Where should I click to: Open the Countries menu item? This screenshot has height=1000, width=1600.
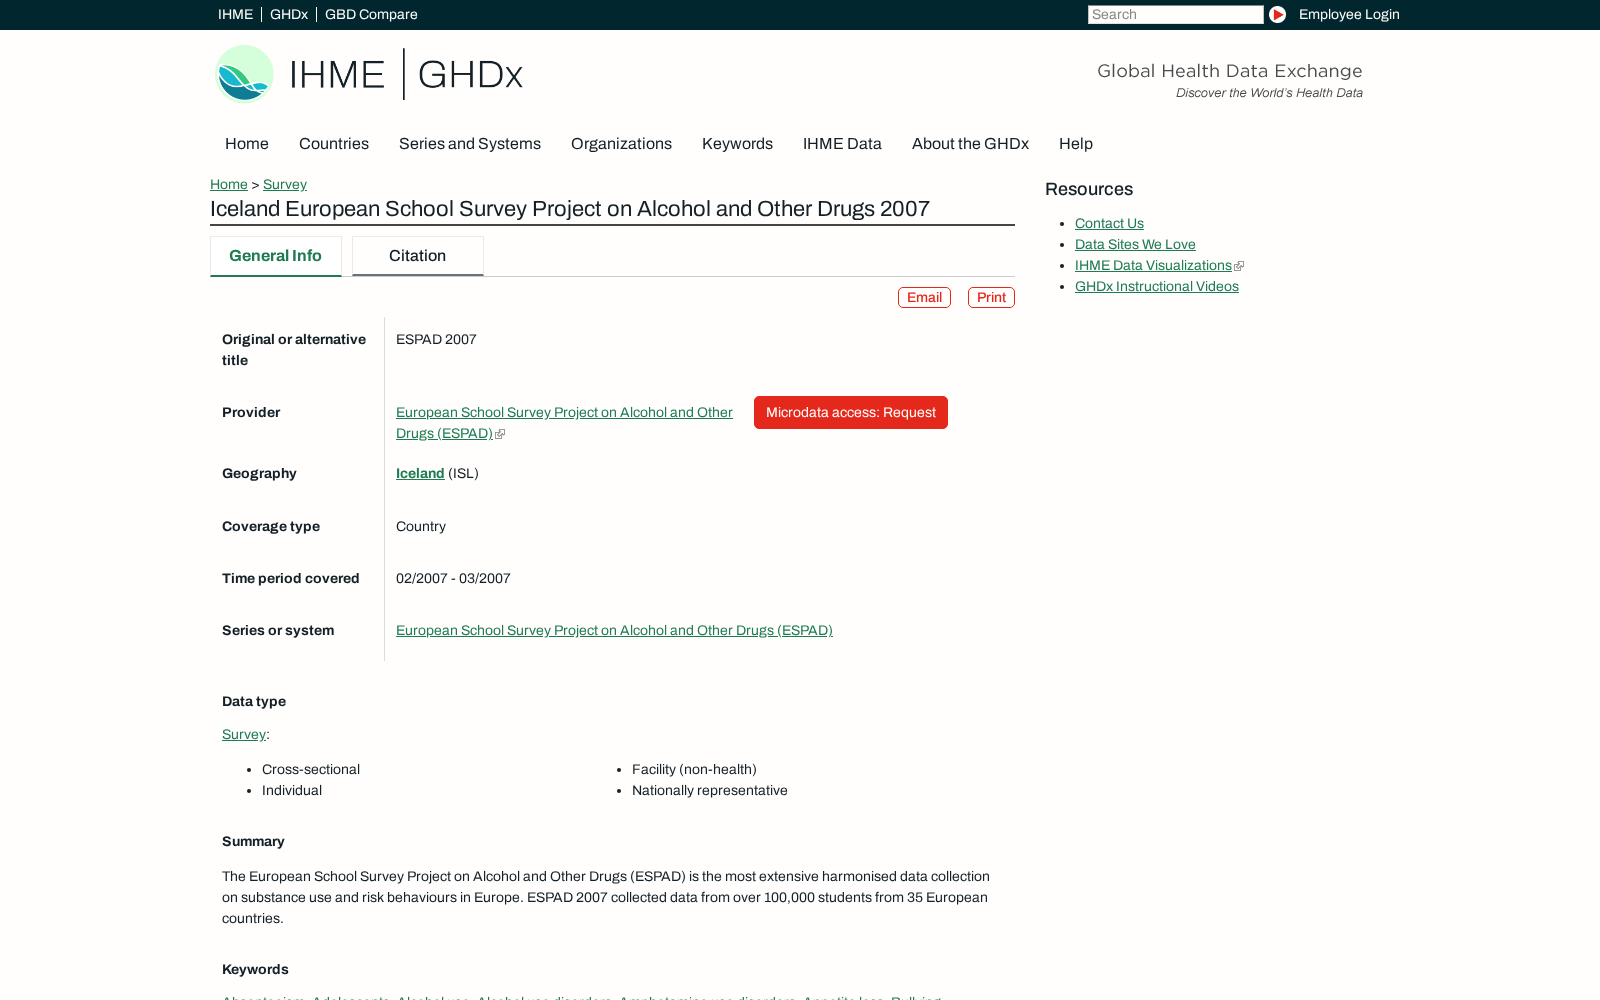tap(334, 144)
